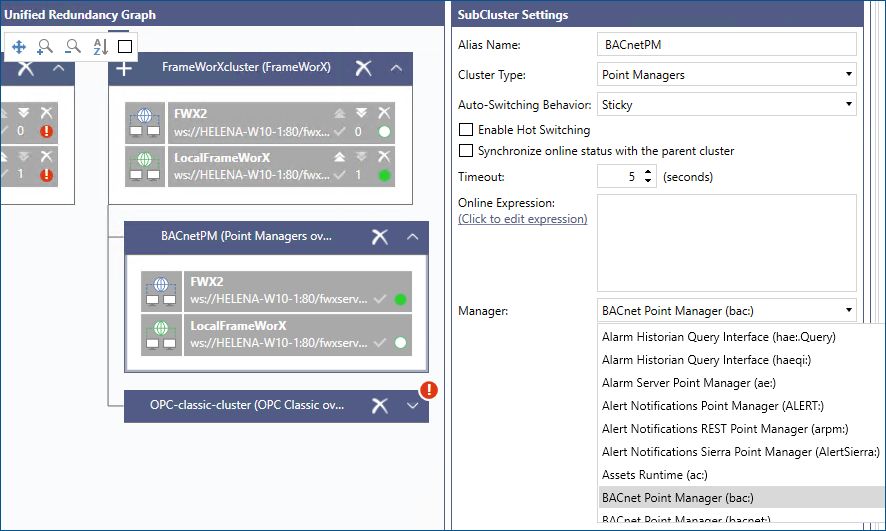The width and height of the screenshot is (886, 531).
Task: Click the Alias Name text field
Action: [727, 45]
